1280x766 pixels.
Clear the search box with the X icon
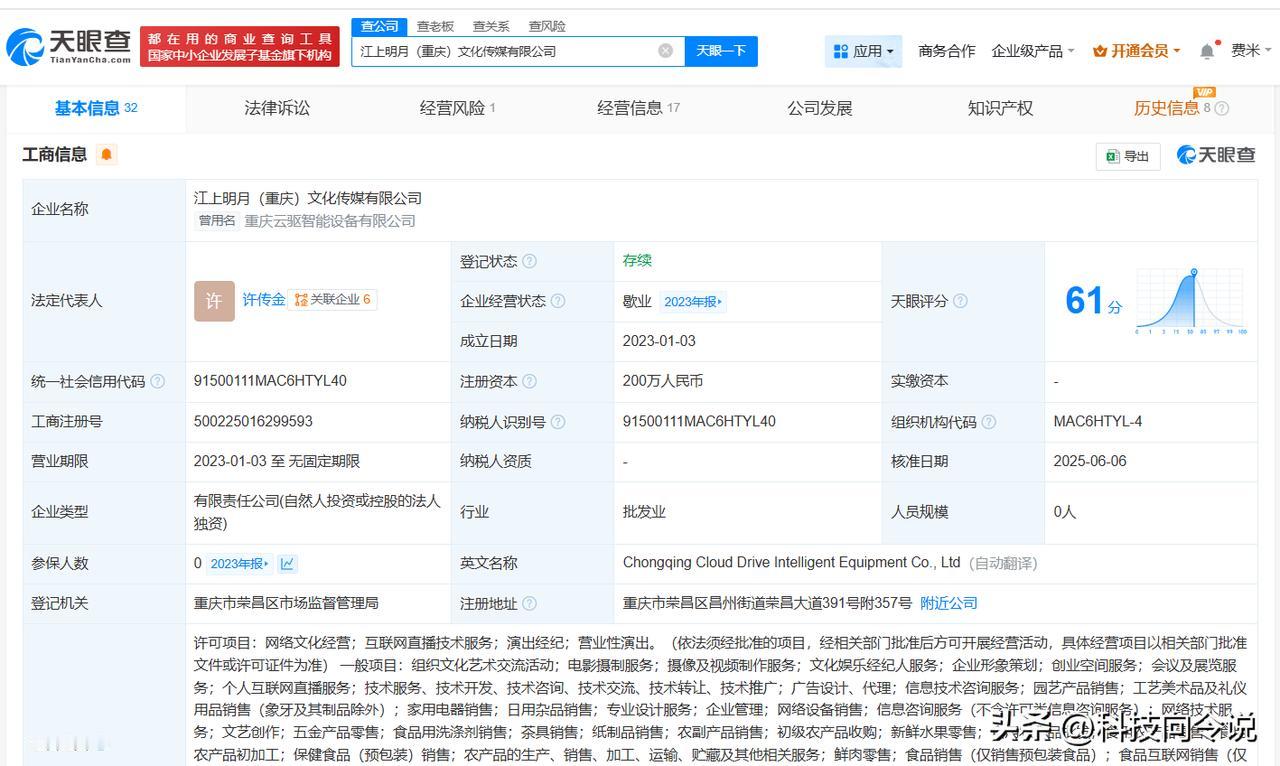(x=665, y=51)
